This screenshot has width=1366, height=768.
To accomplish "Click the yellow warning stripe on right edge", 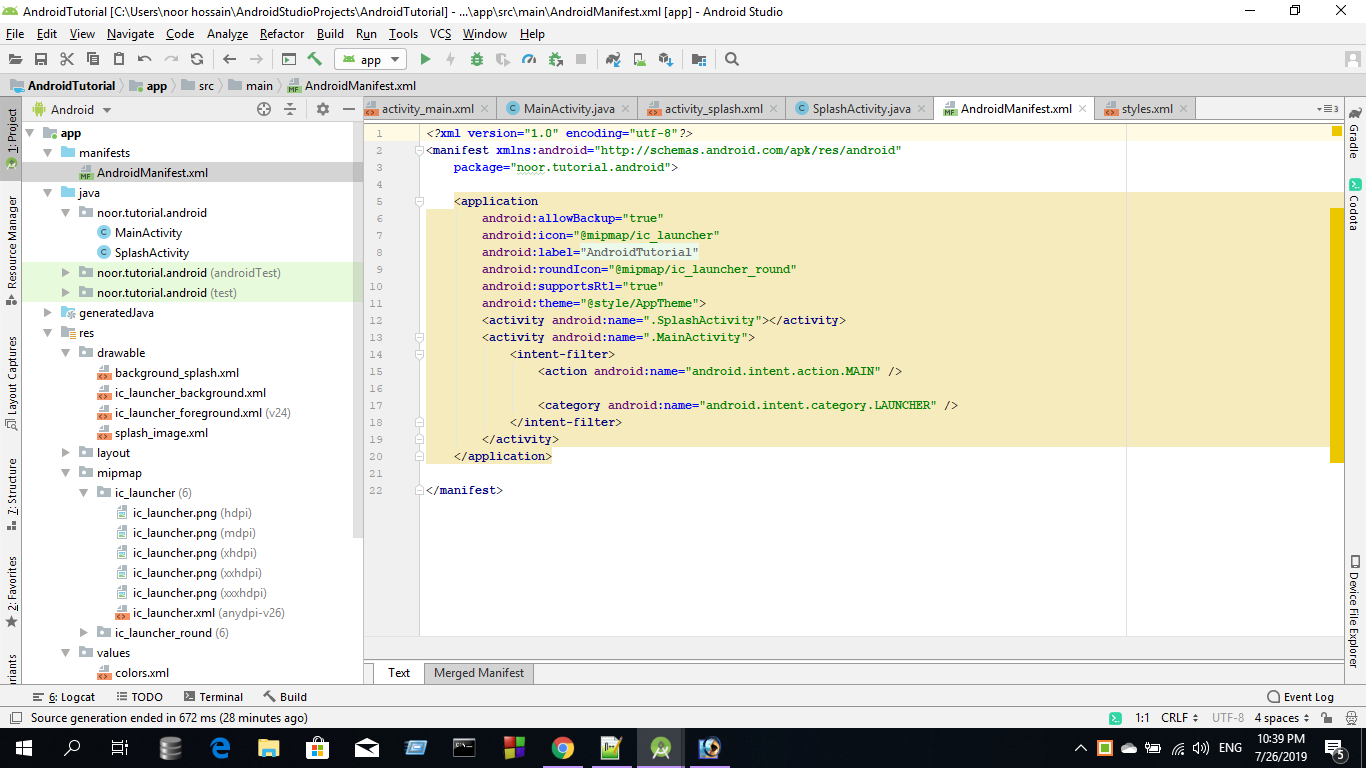I will pos(1337,336).
